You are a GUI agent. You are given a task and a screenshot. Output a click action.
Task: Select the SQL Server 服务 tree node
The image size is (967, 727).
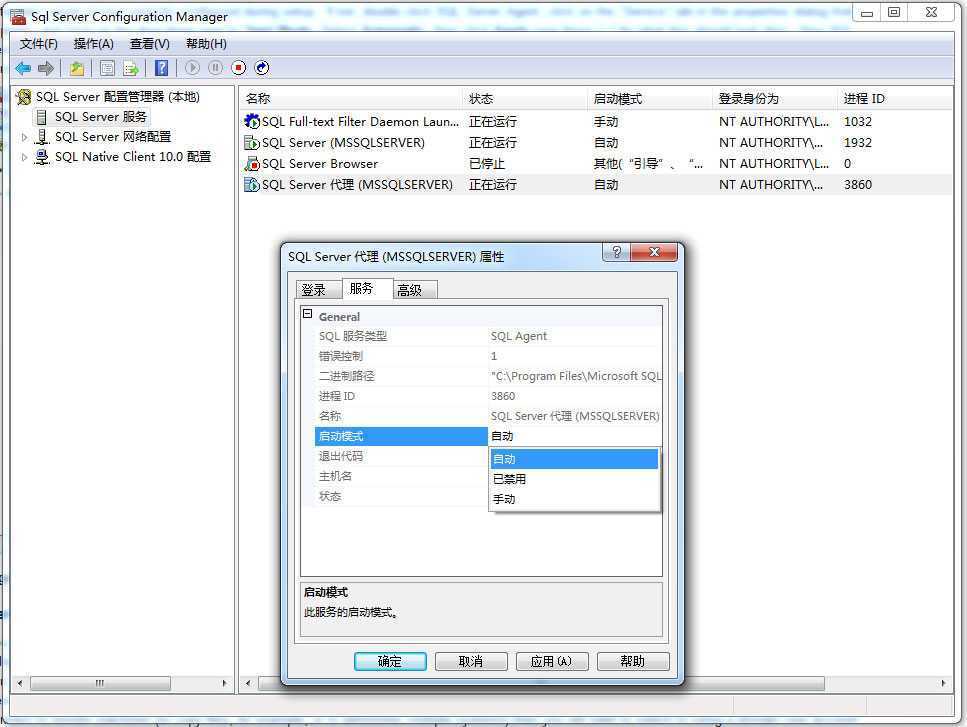(x=101, y=117)
